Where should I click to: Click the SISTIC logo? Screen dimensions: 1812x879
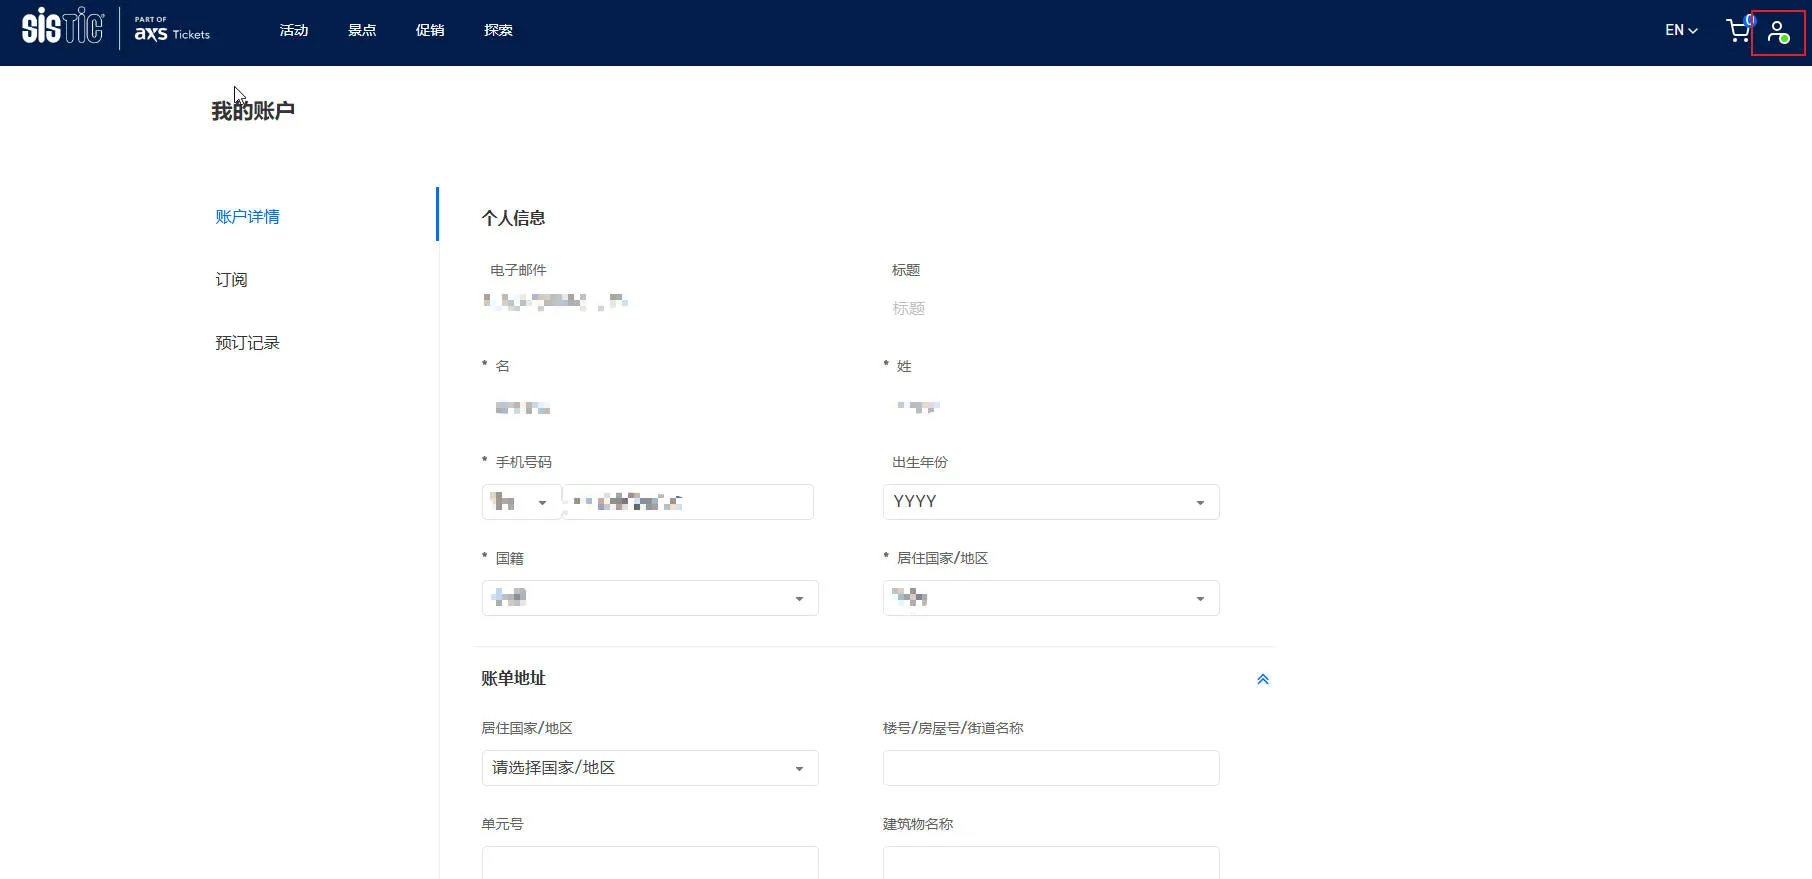pos(62,27)
